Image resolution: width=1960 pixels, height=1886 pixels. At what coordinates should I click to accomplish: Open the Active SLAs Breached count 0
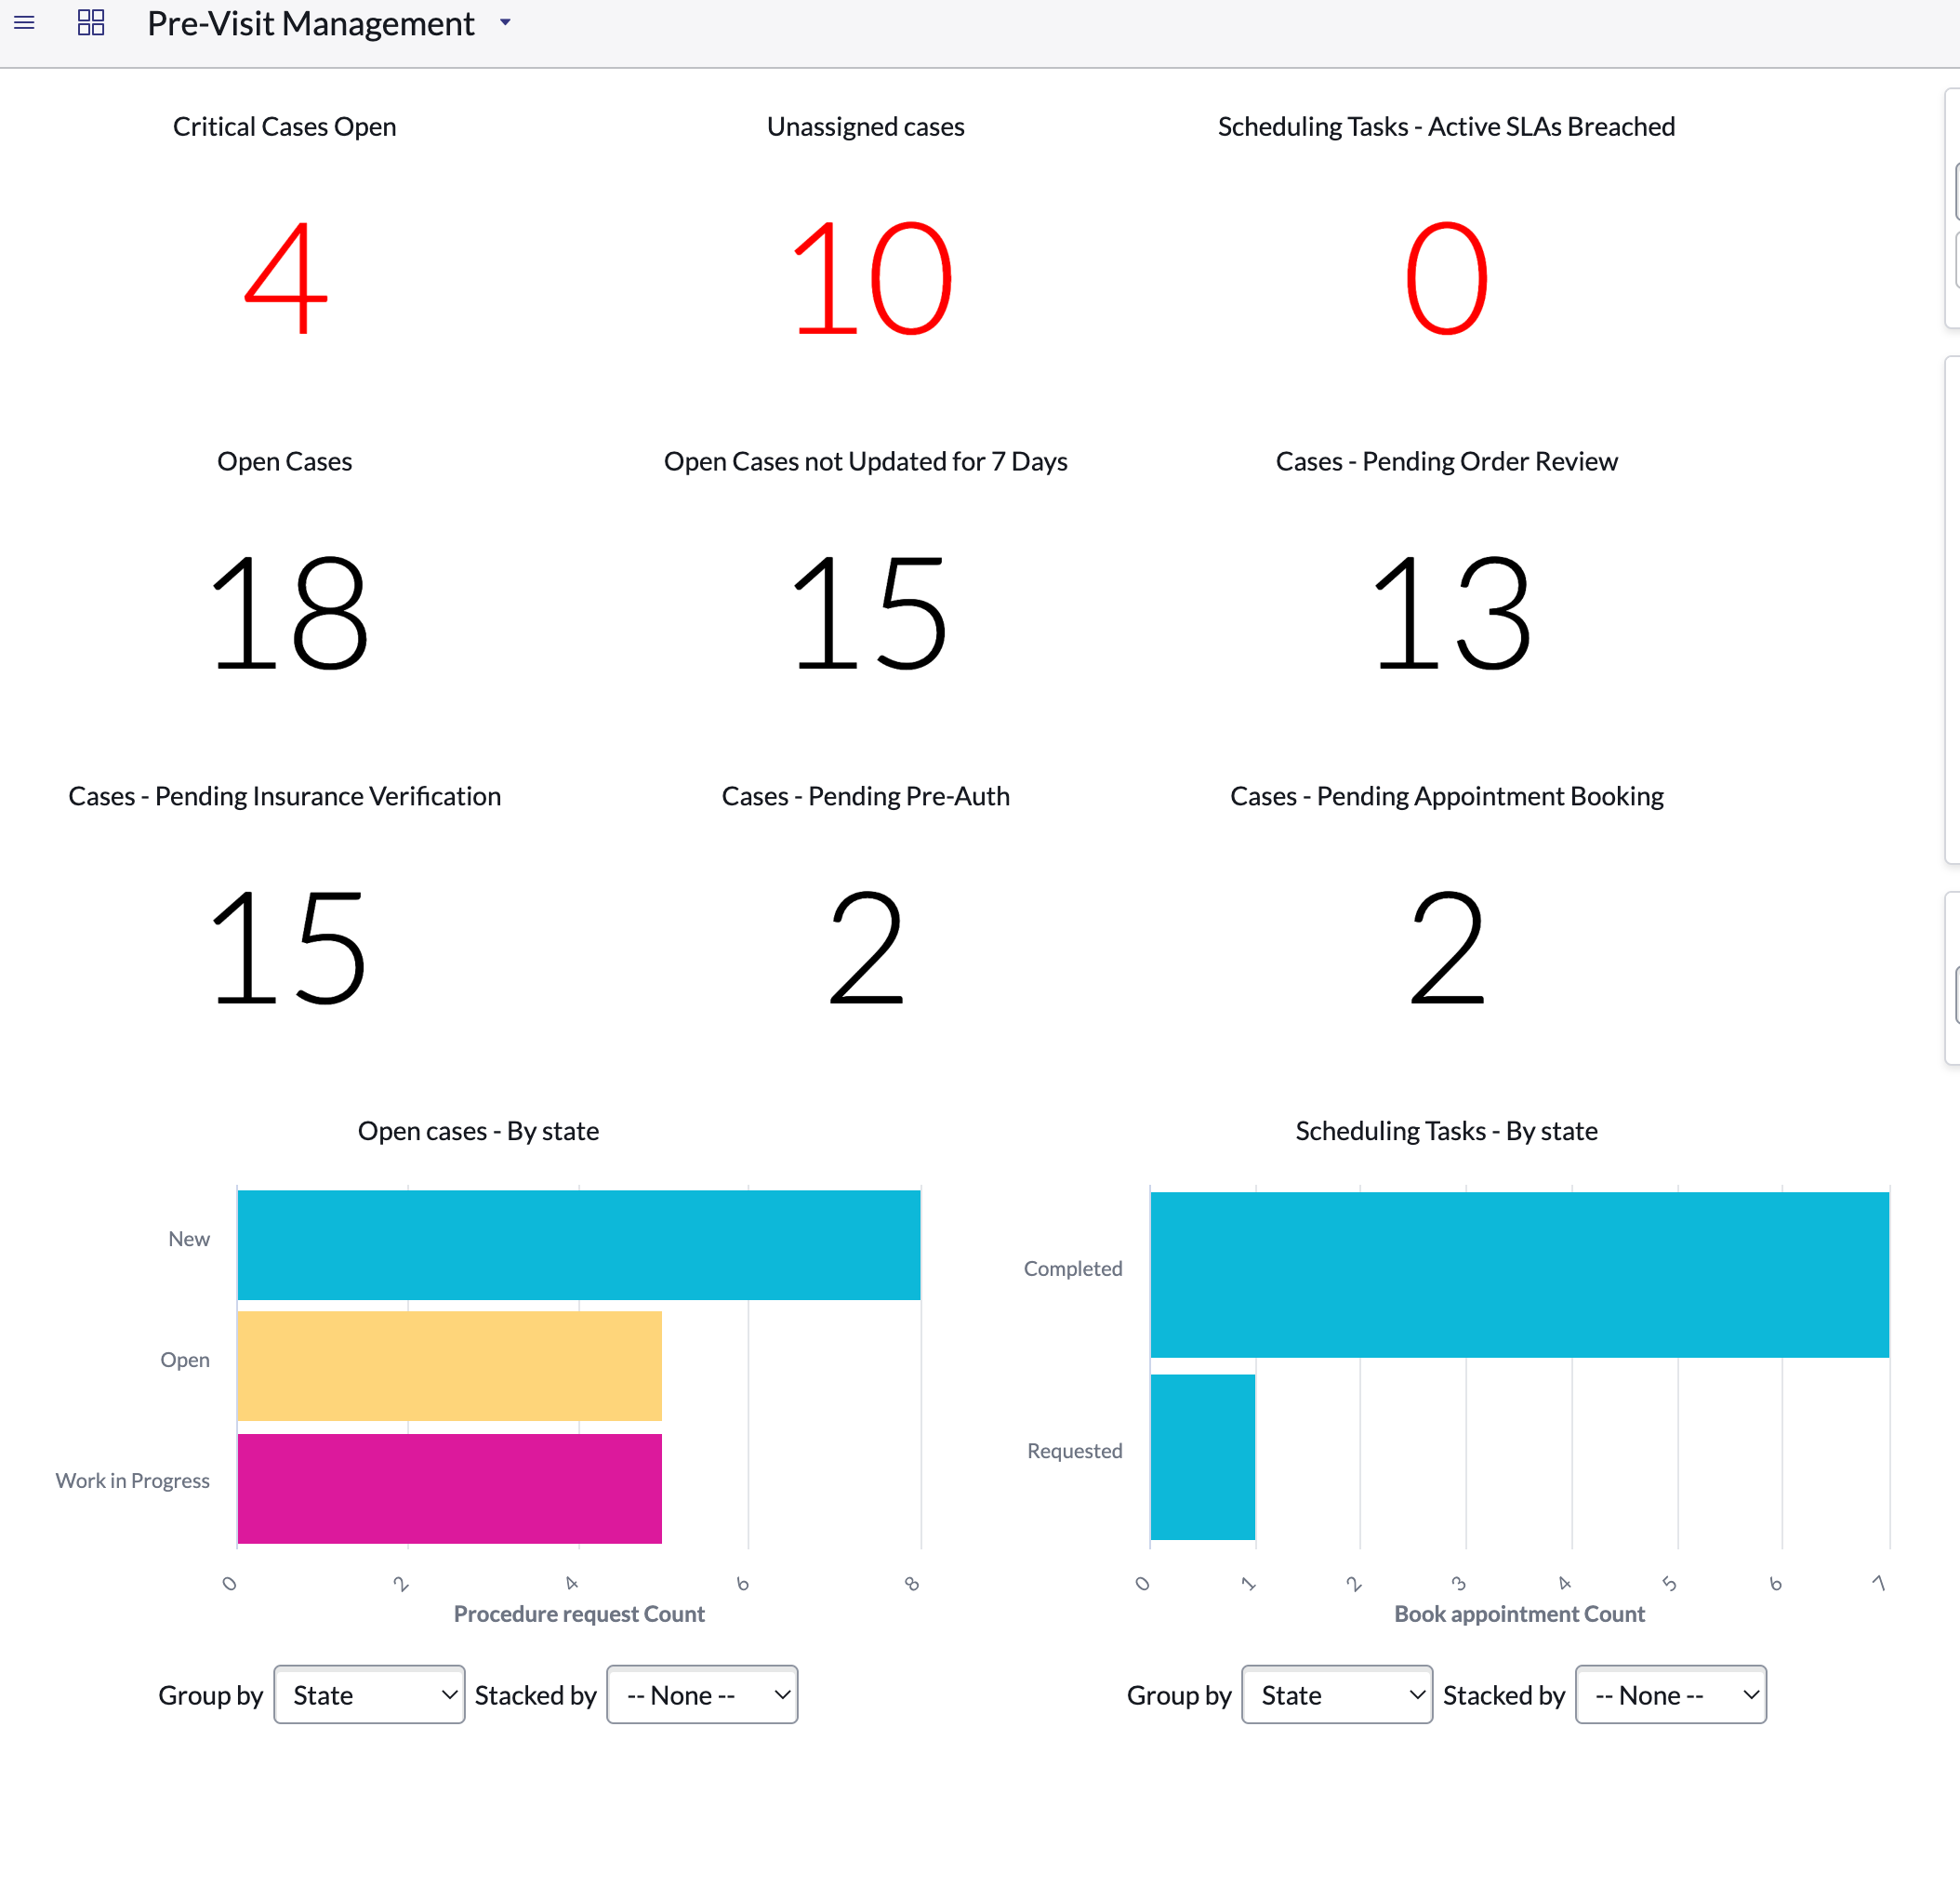pyautogui.click(x=1447, y=279)
